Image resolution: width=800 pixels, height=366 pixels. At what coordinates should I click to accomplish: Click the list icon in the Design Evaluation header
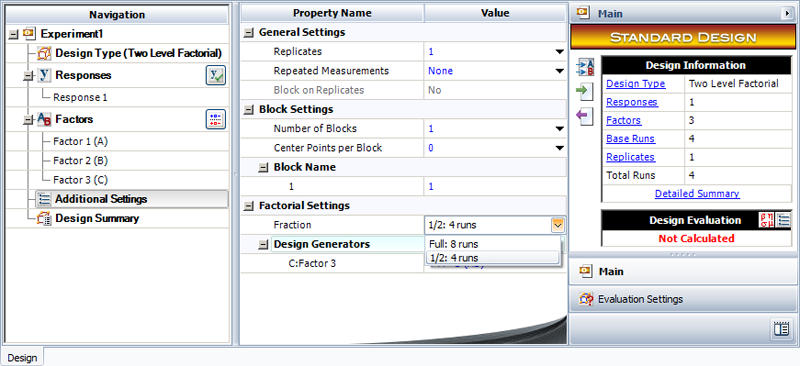[783, 220]
